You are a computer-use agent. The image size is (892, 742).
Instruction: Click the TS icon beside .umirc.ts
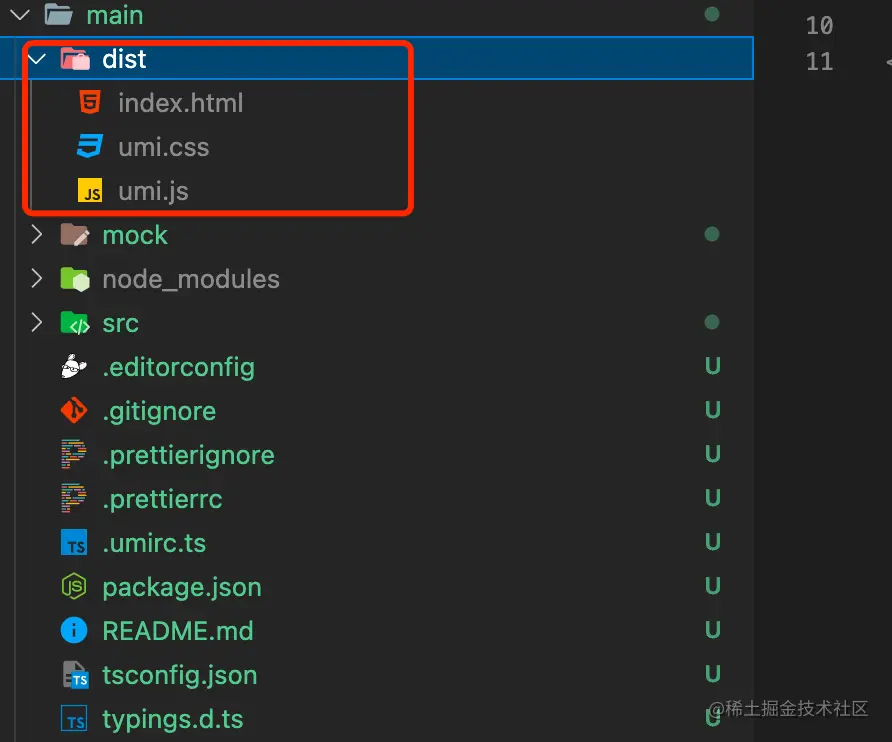[x=74, y=542]
